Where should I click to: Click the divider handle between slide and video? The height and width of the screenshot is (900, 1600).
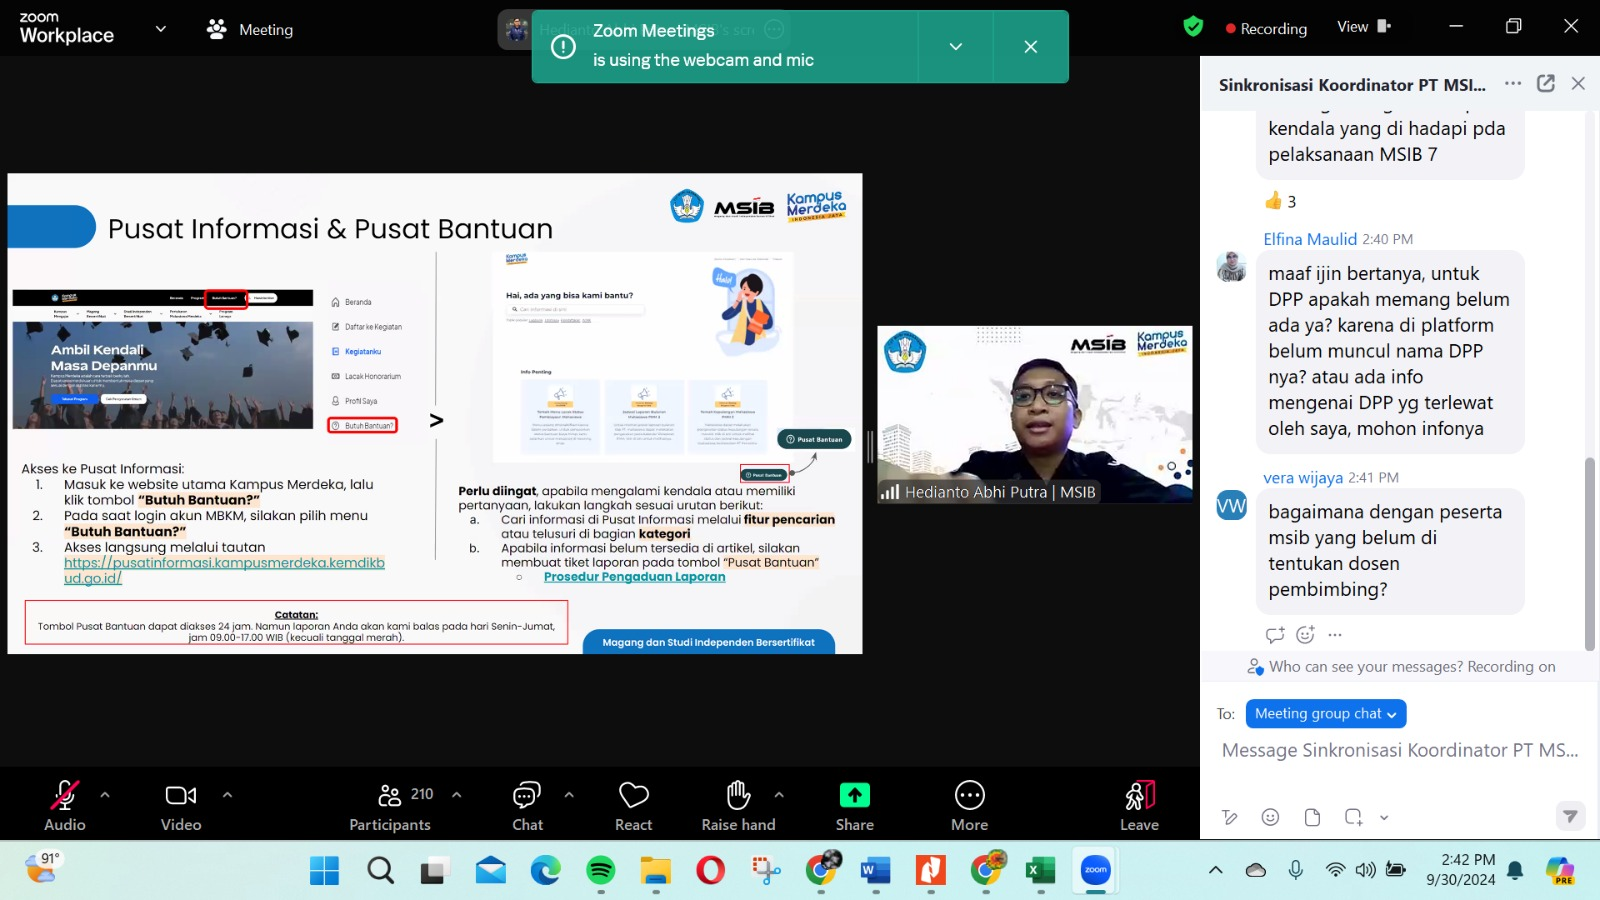pyautogui.click(x=870, y=447)
